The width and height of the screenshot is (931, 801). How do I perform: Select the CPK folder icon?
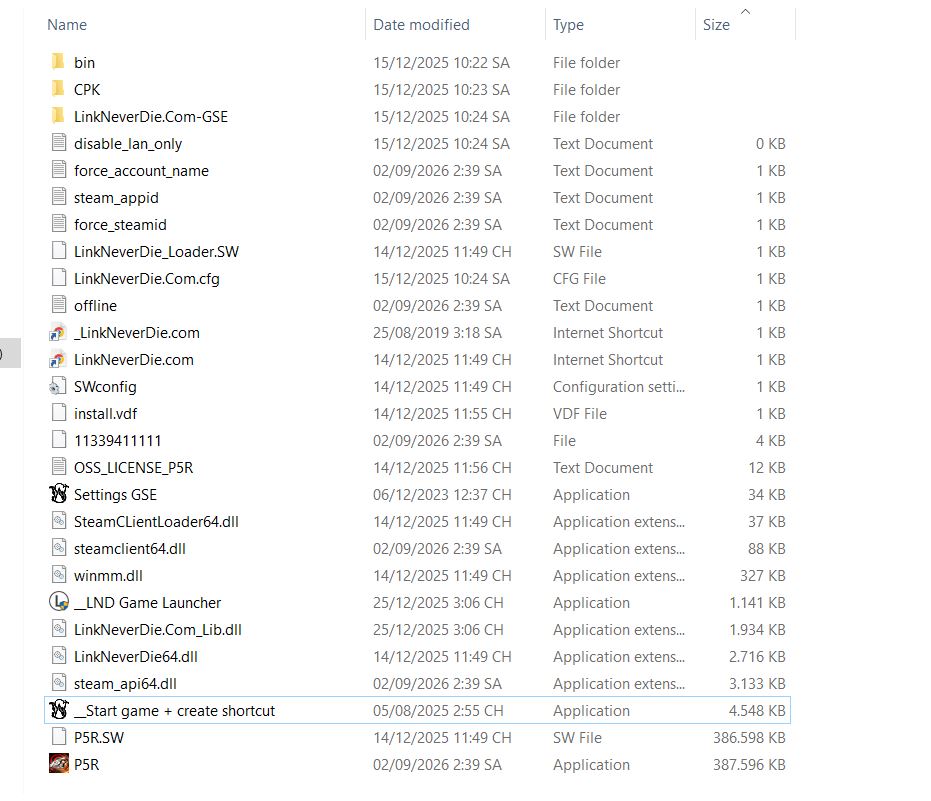(x=58, y=89)
